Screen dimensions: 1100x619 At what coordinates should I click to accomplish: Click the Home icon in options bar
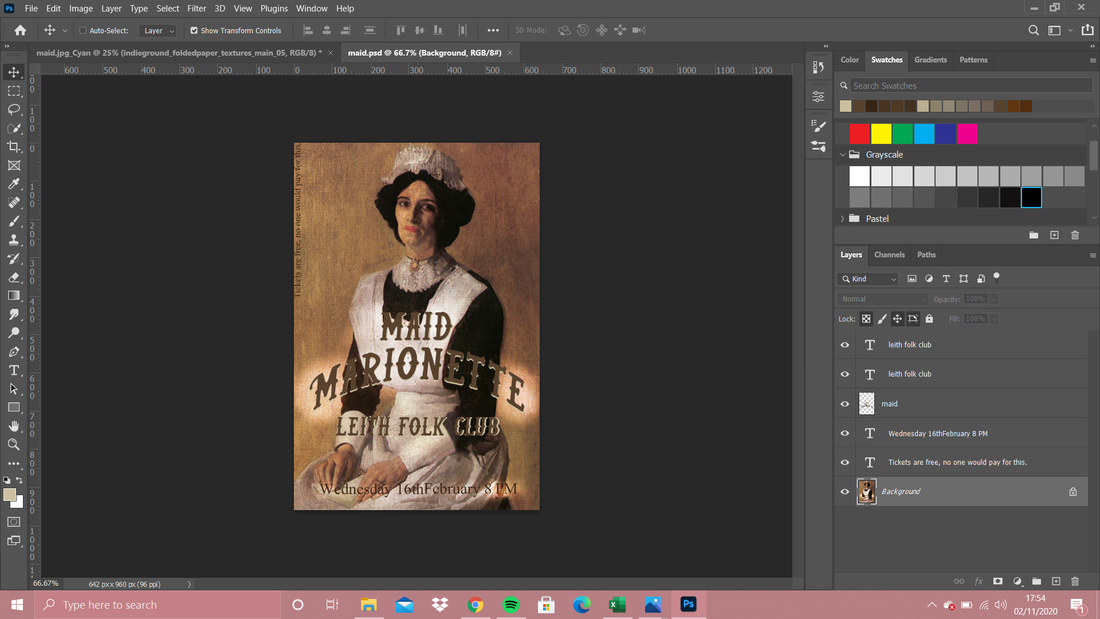pos(20,30)
